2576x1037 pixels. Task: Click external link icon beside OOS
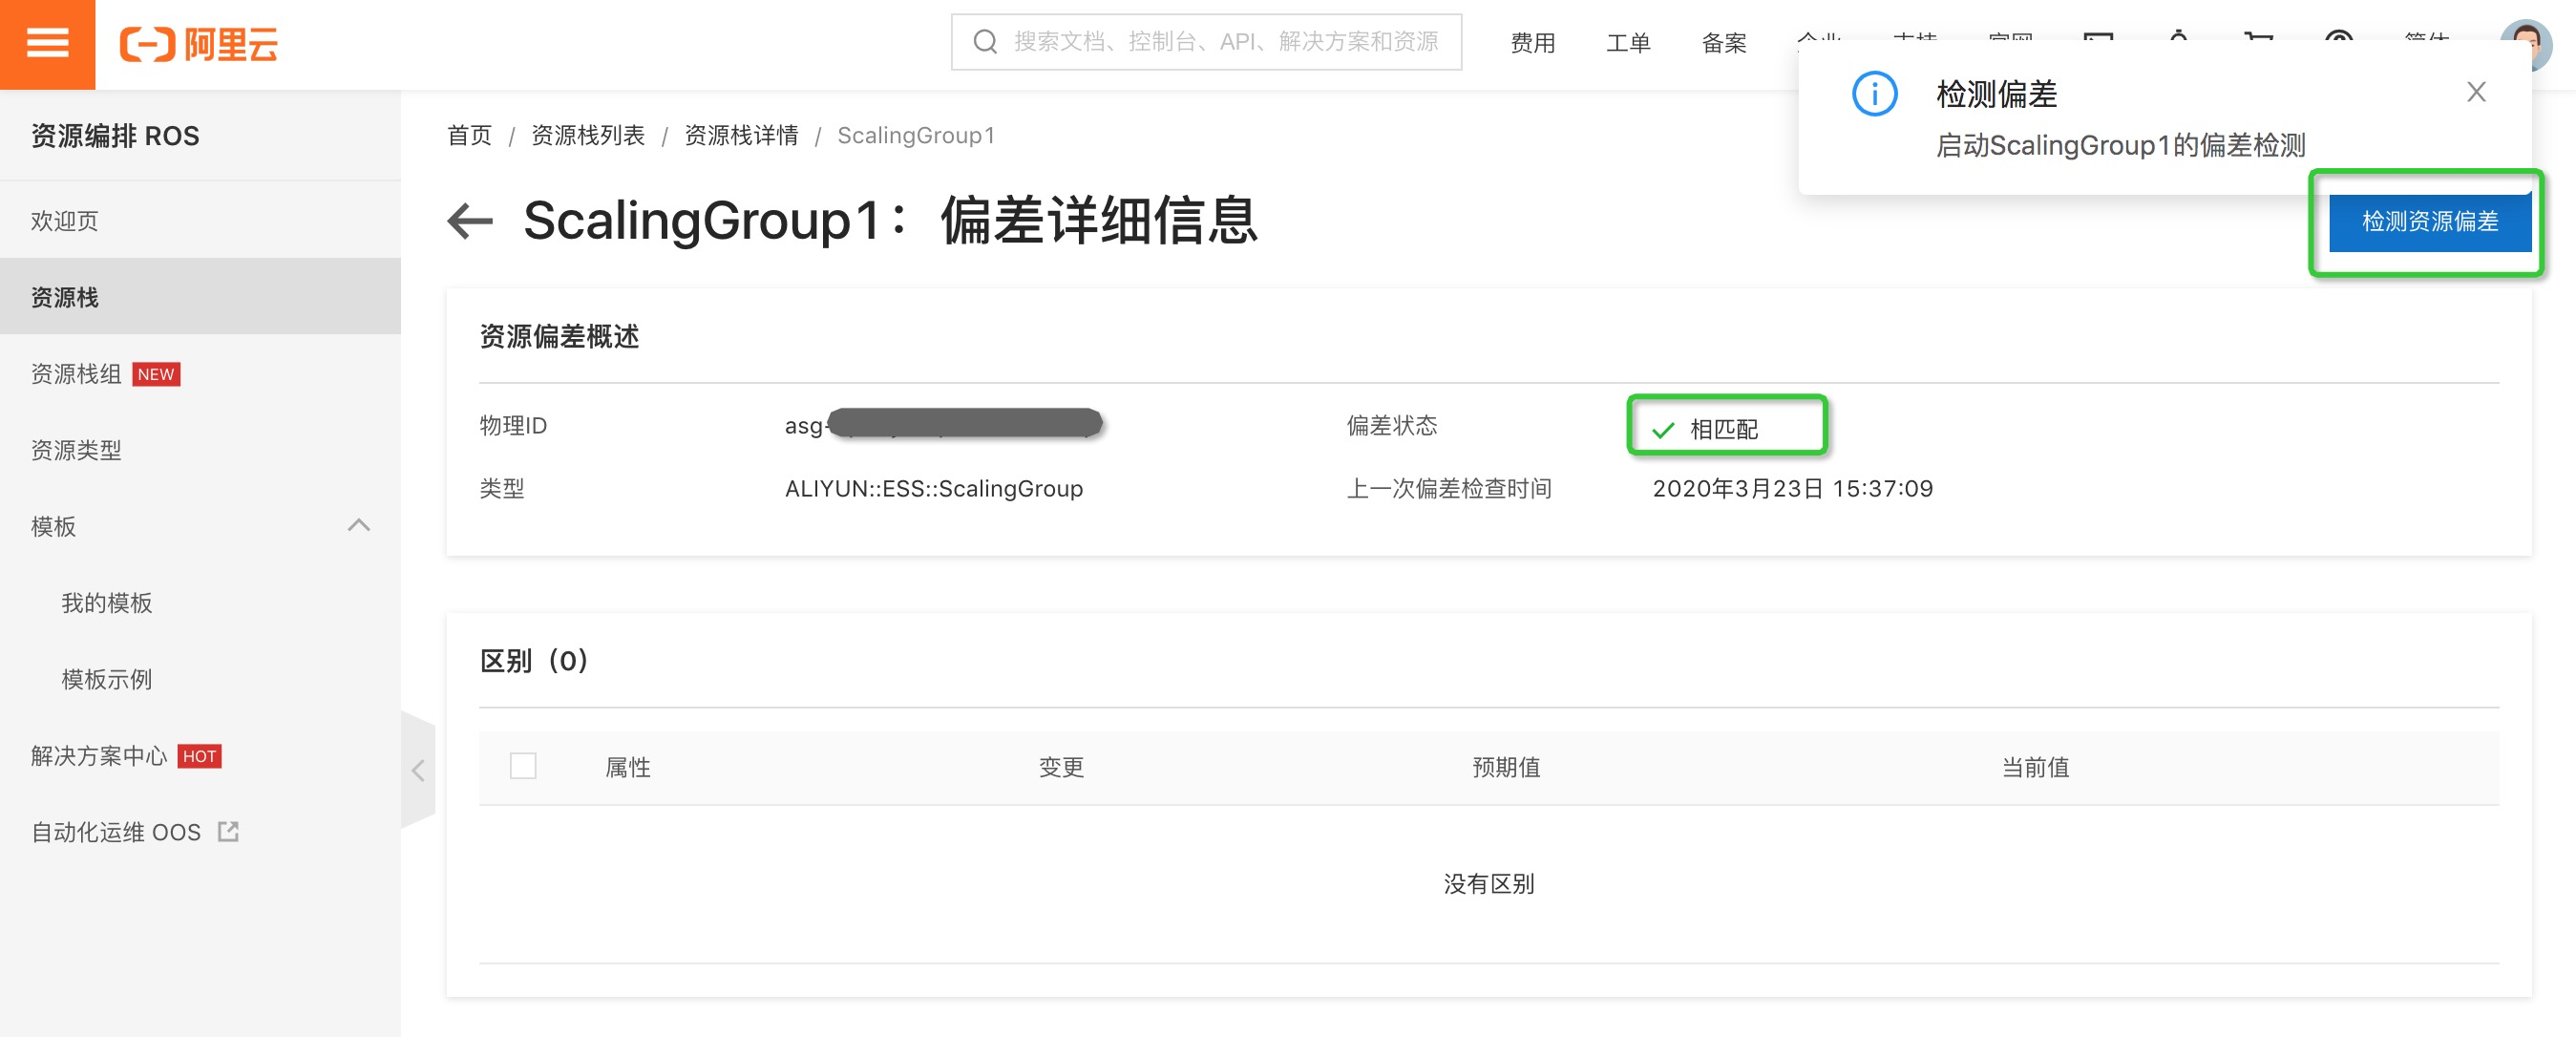click(x=228, y=831)
